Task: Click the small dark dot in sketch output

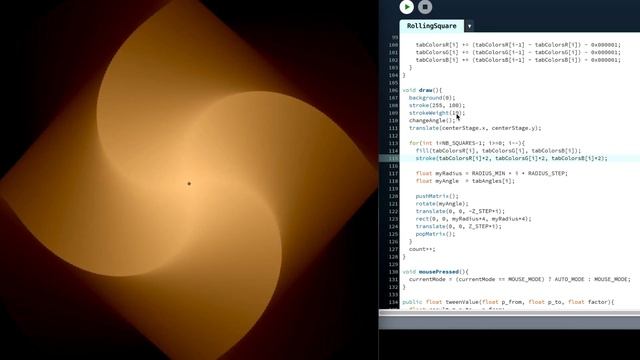Action: (189, 184)
